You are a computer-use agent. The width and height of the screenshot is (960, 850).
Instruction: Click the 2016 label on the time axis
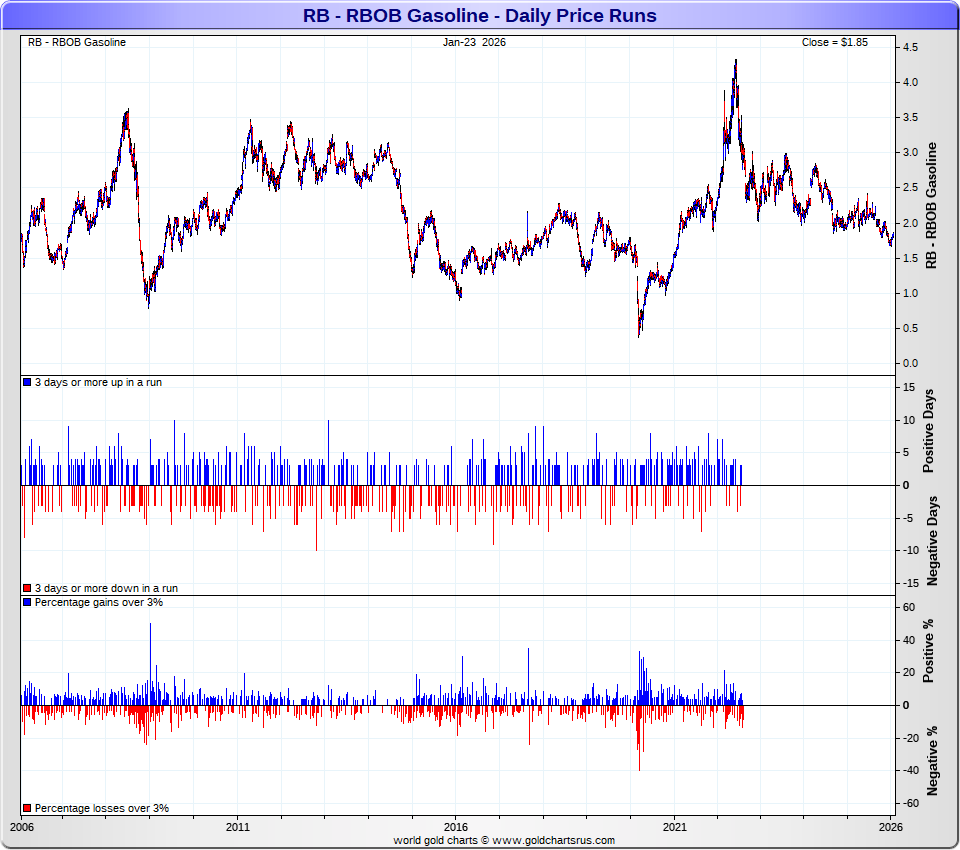[456, 827]
